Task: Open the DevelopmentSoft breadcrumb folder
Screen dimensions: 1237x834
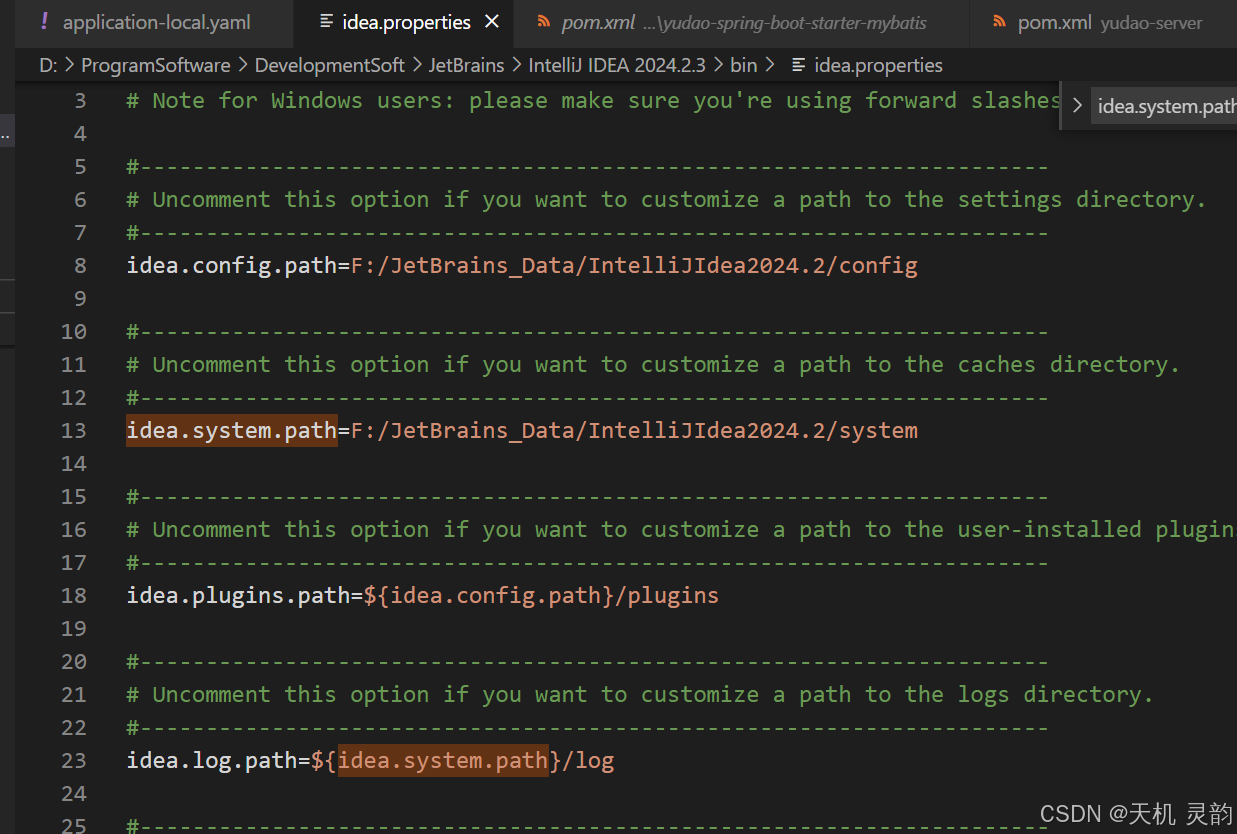Action: [x=329, y=65]
